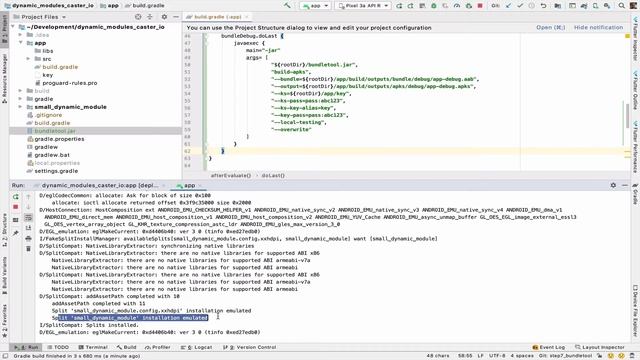Click the editor vertical scrollbar
Screen dimensions: 640x360
point(627,116)
